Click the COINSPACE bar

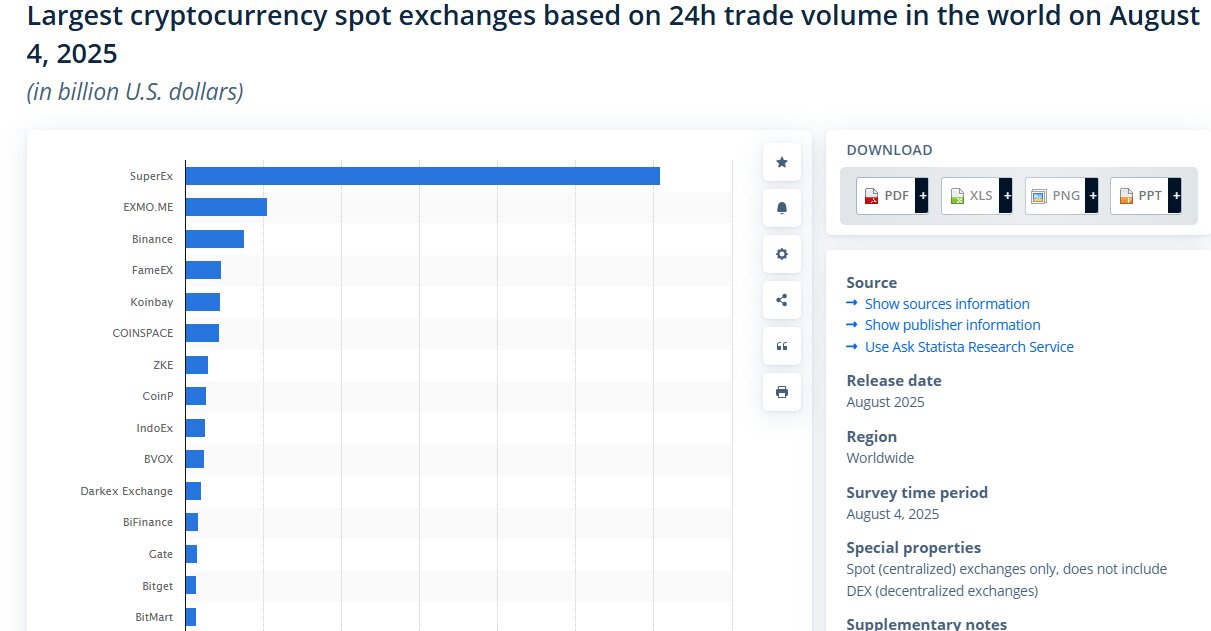[x=202, y=333]
